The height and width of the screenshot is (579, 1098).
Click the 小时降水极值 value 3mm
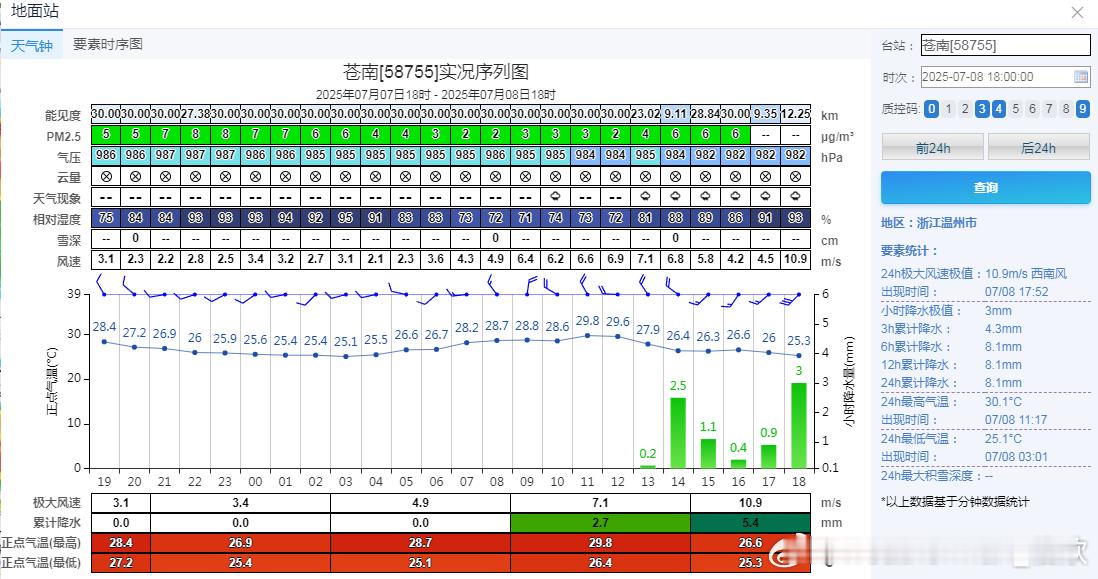(998, 311)
